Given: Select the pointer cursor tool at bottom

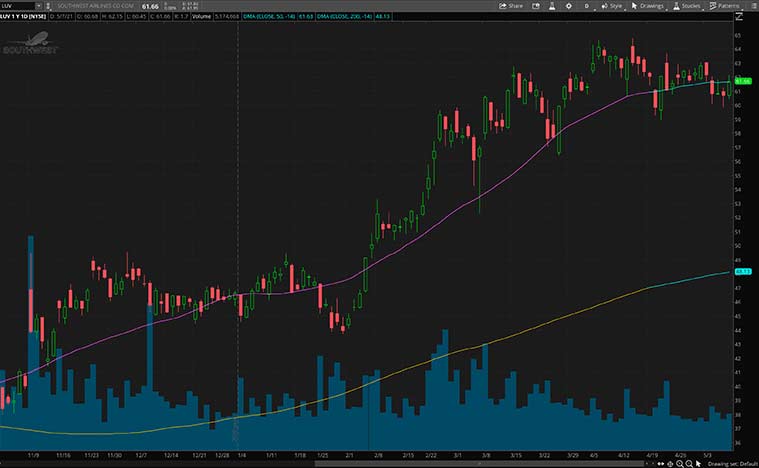Looking at the screenshot, I should pos(700,463).
